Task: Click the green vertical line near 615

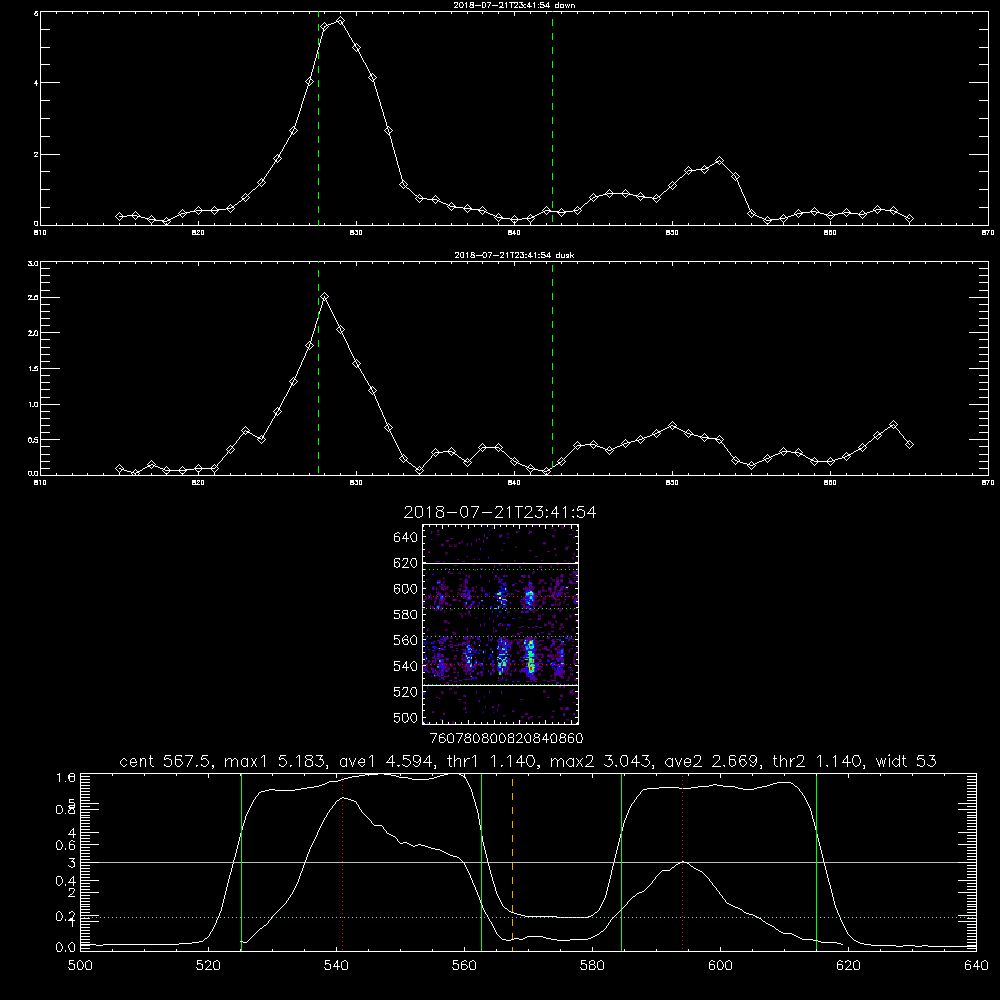Action: [816, 862]
